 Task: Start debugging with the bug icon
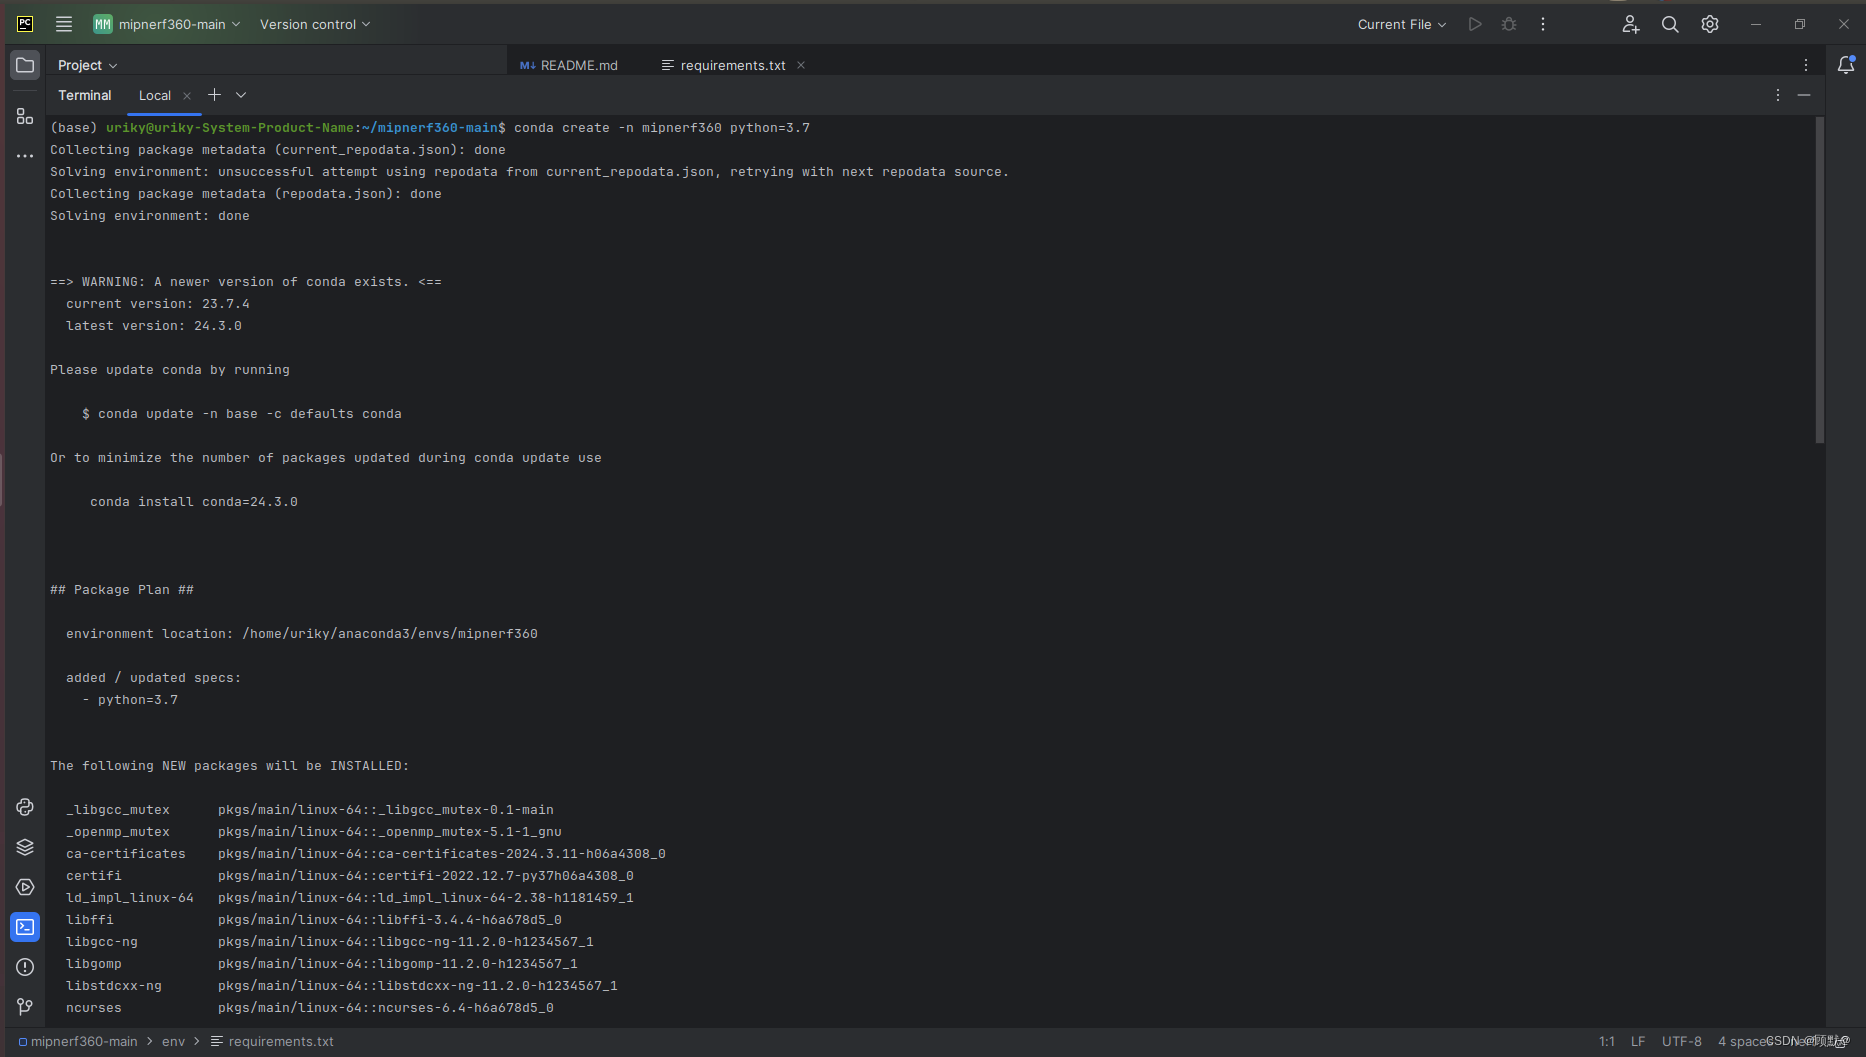(1508, 23)
